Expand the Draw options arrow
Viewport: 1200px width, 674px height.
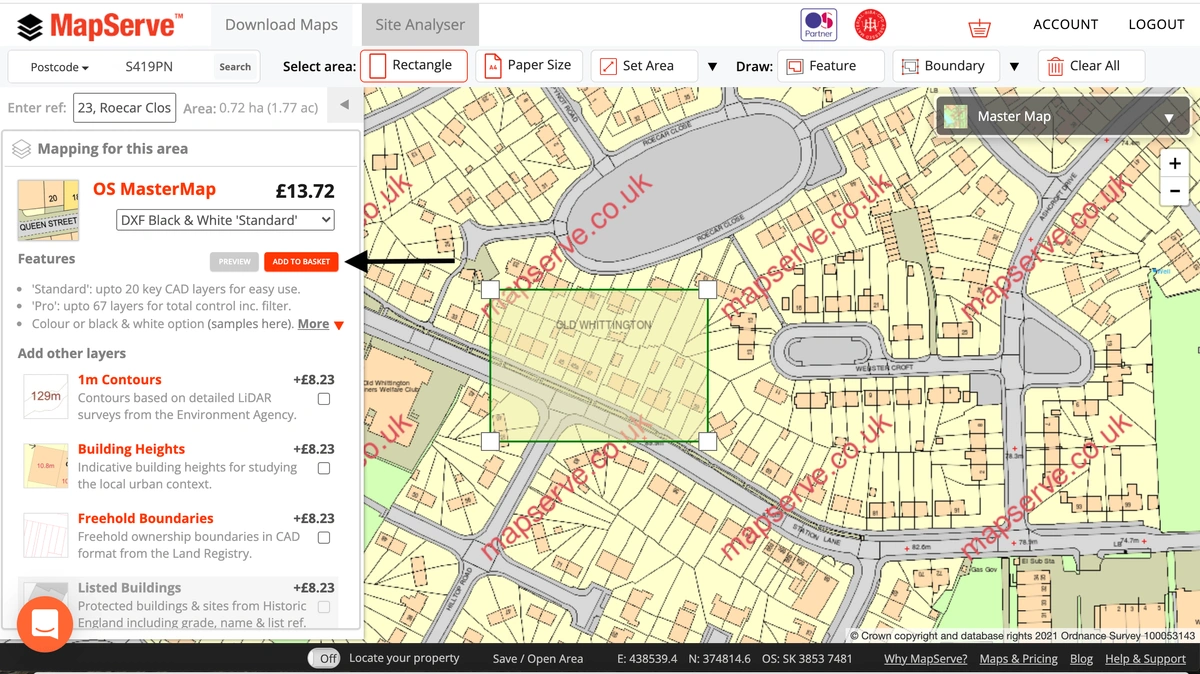click(x=1014, y=67)
